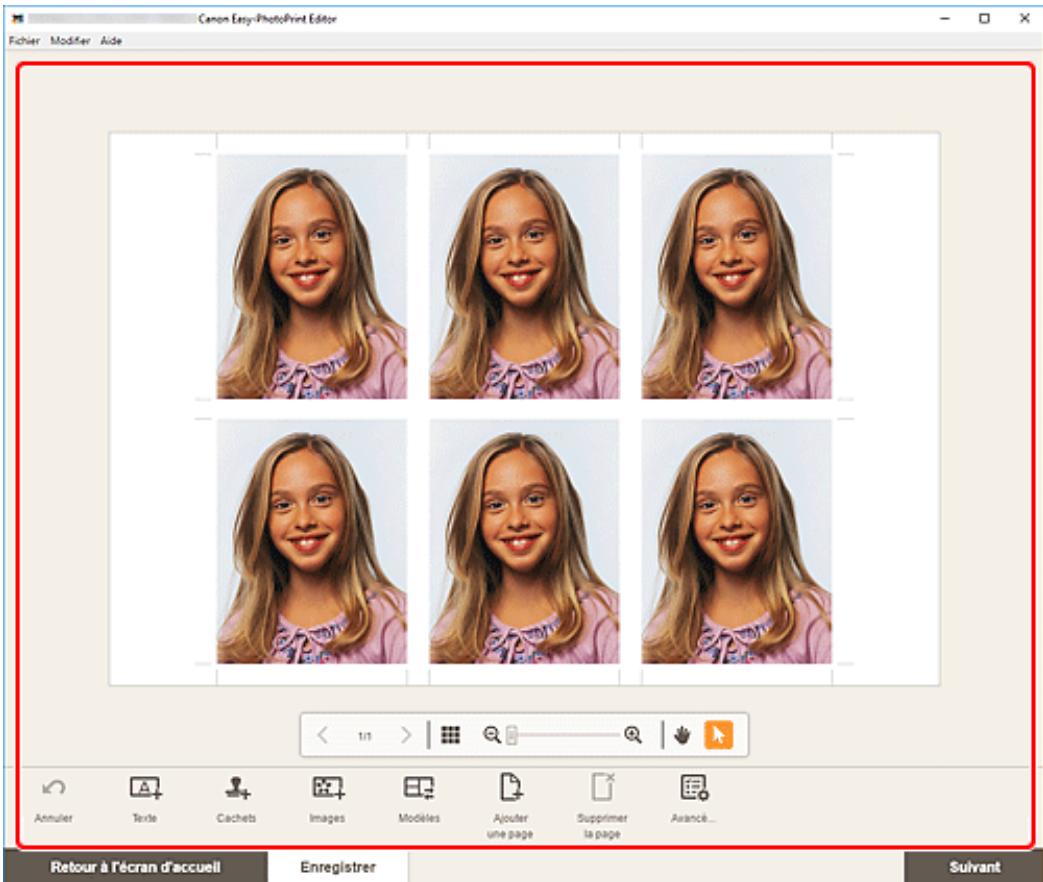This screenshot has width=1043, height=882.
Task: Click the zoom out magnifier
Action: [x=492, y=735]
